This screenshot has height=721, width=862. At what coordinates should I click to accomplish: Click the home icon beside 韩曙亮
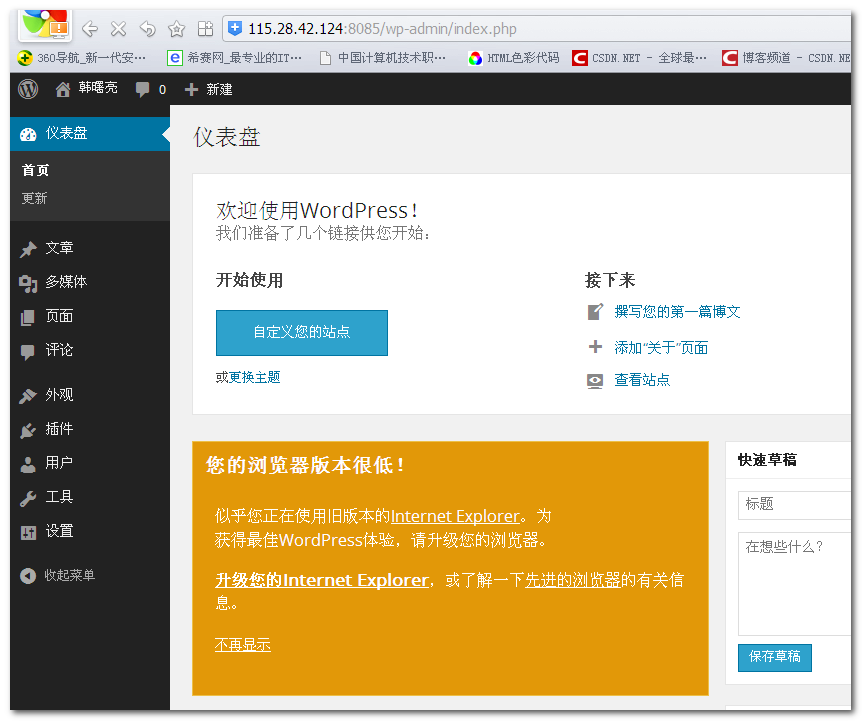(x=63, y=89)
